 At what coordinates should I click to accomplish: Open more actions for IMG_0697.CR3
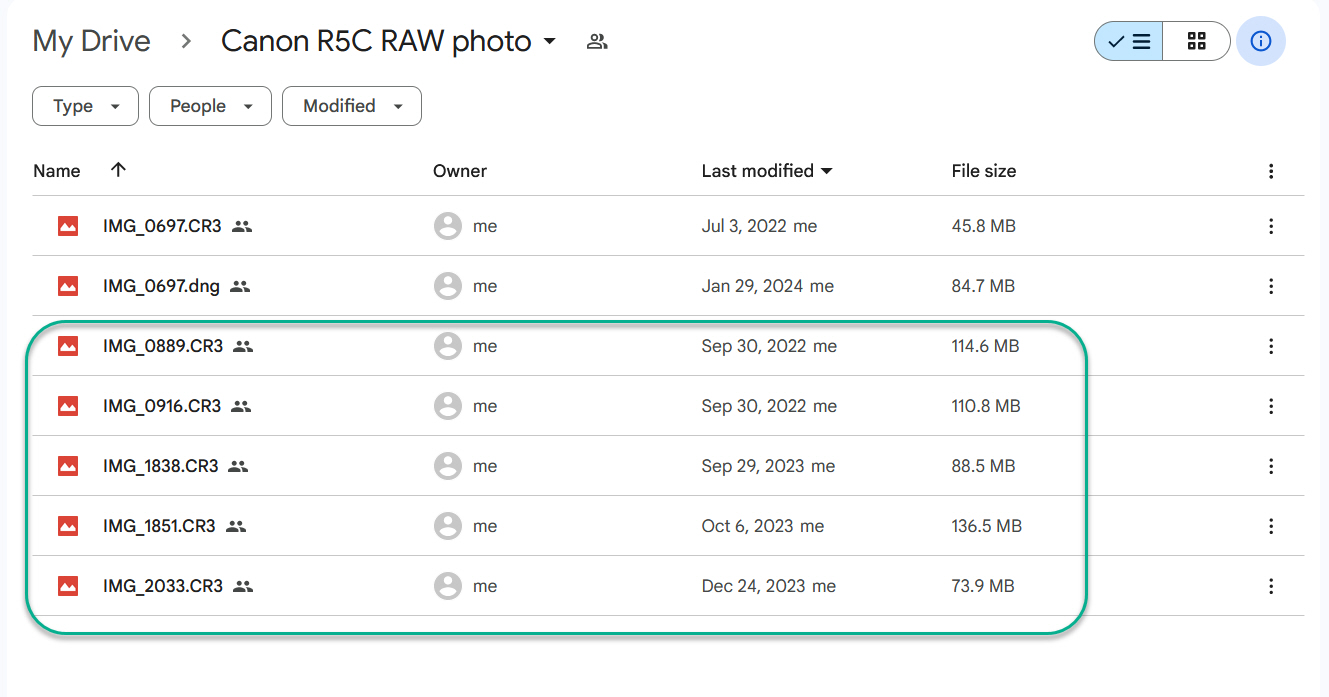(1271, 226)
